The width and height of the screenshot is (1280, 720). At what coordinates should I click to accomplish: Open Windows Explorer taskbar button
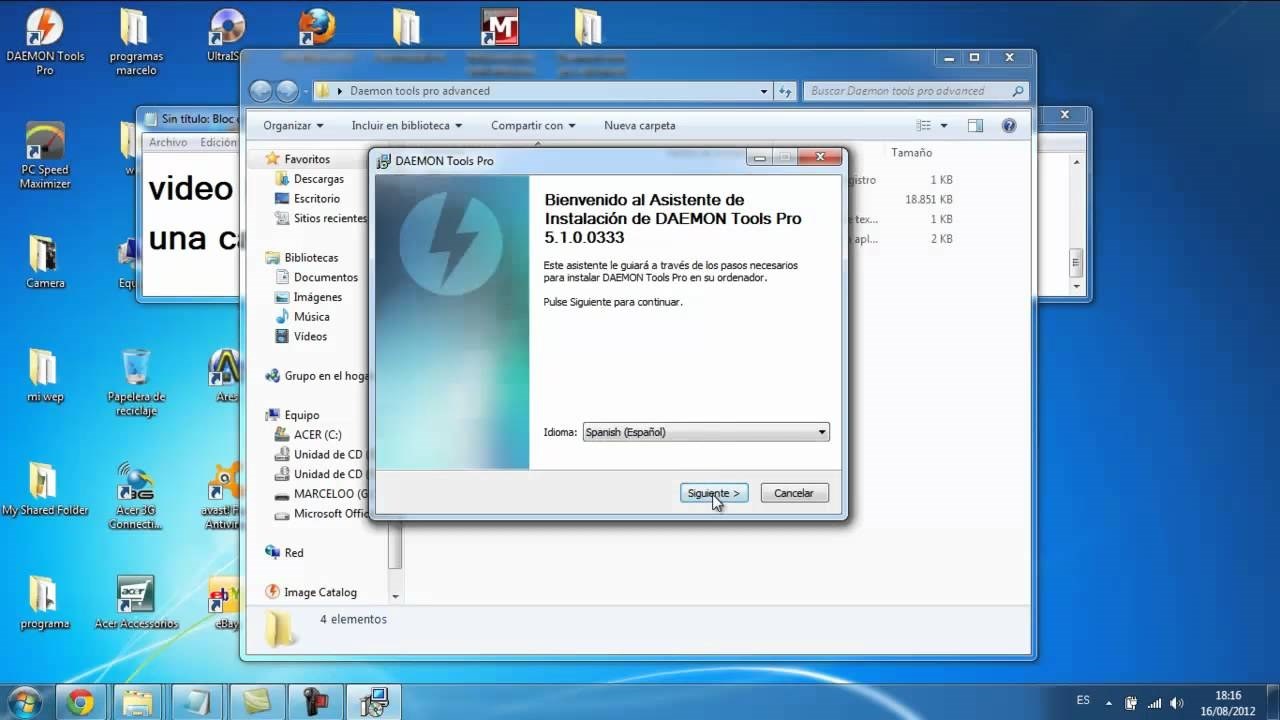(x=138, y=702)
